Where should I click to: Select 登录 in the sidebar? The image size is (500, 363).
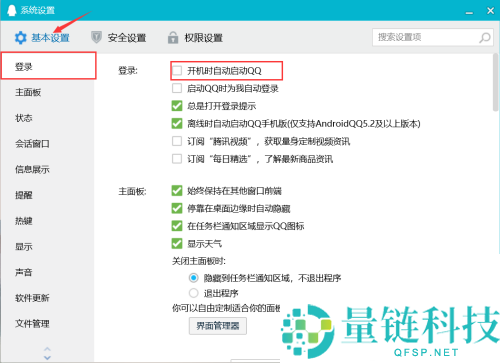click(x=49, y=66)
